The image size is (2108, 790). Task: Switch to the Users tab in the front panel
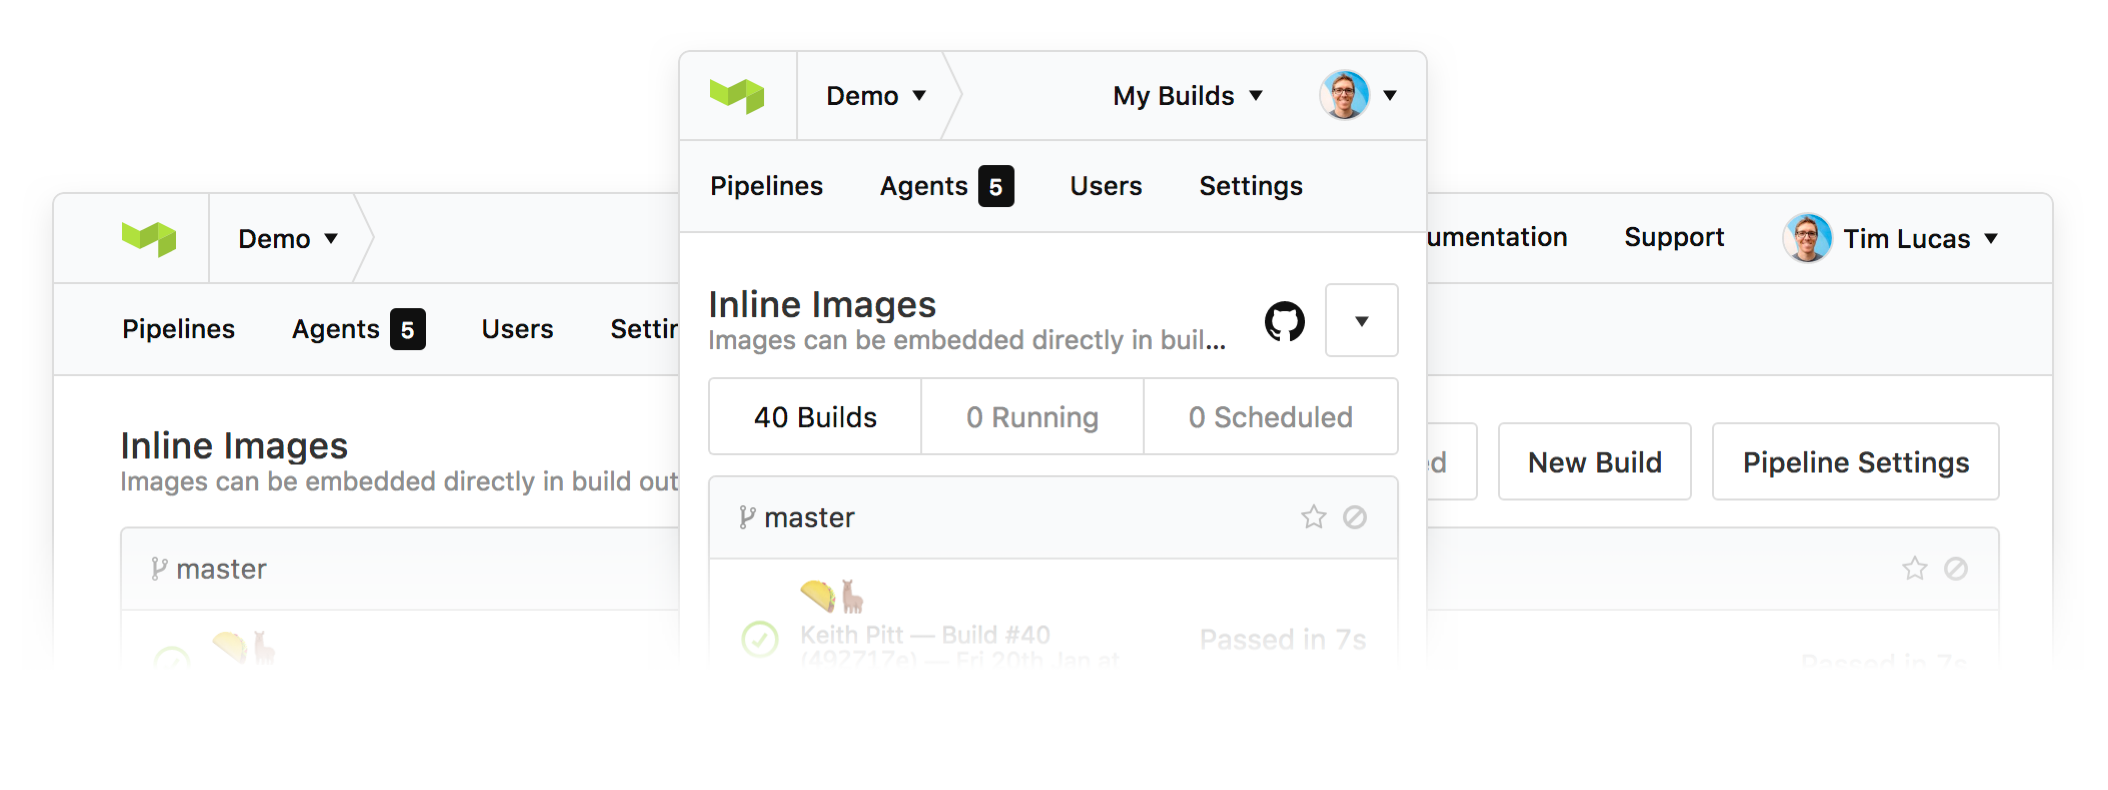(1105, 186)
